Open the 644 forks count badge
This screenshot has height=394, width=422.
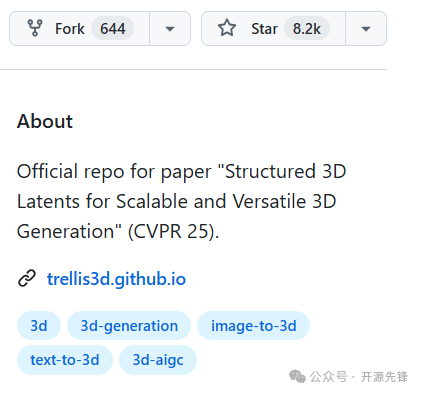tap(113, 29)
